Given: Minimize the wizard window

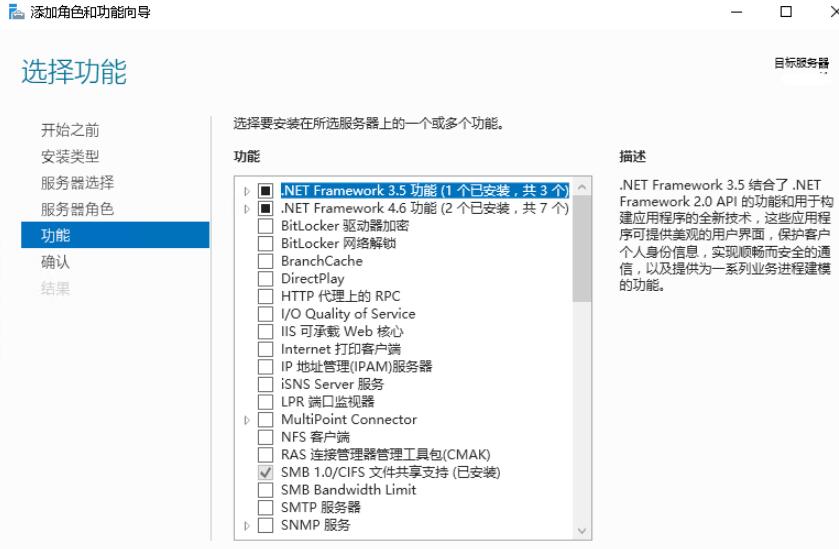Looking at the screenshot, I should pos(737,12).
